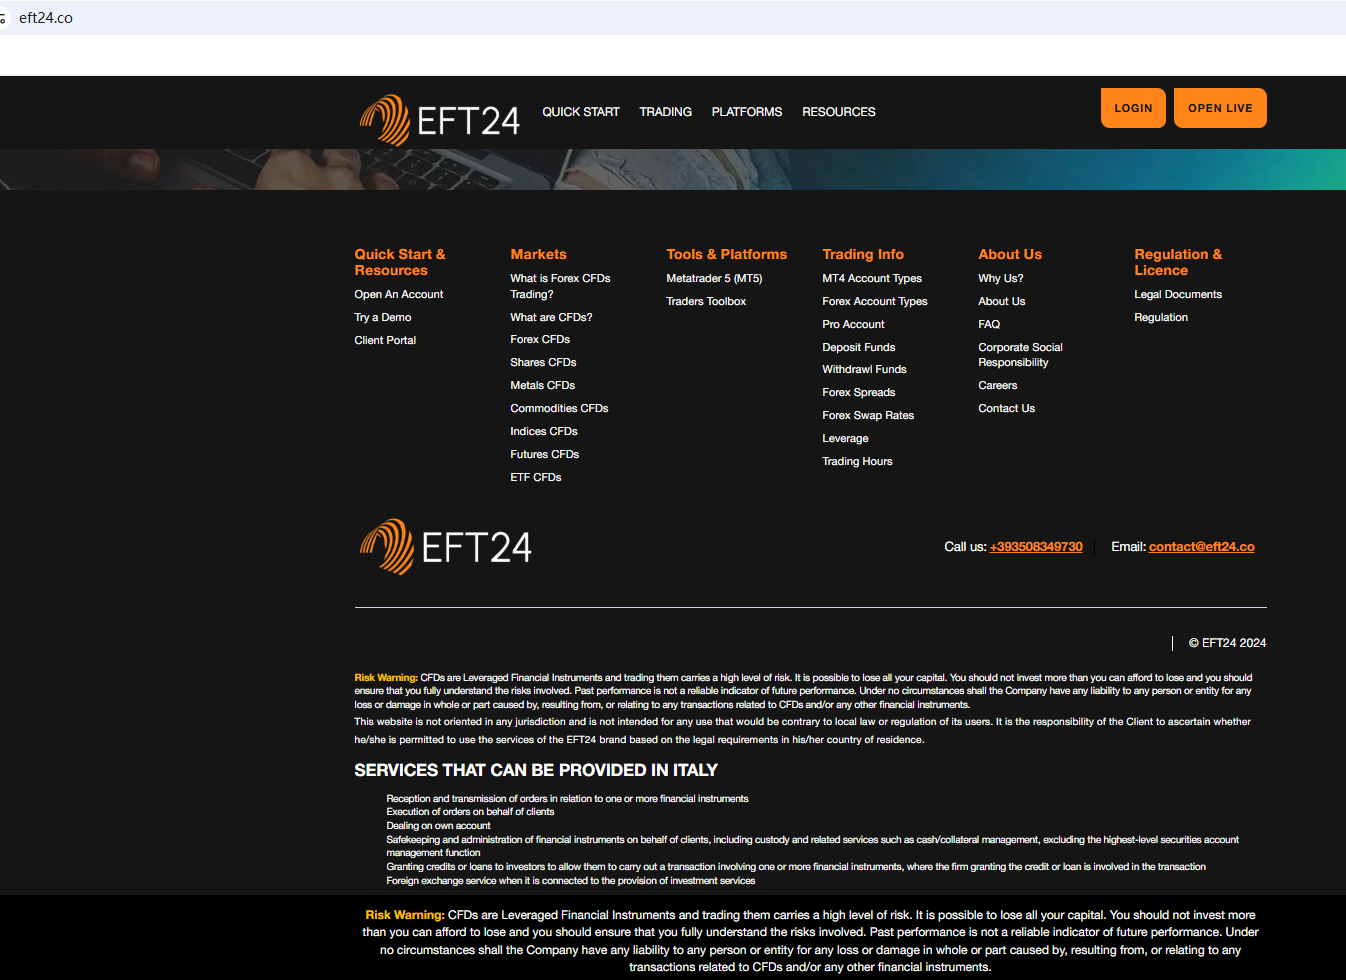The height and width of the screenshot is (980, 1346).
Task: Click the Risk Warning label in bottom banner
Action: click(405, 915)
